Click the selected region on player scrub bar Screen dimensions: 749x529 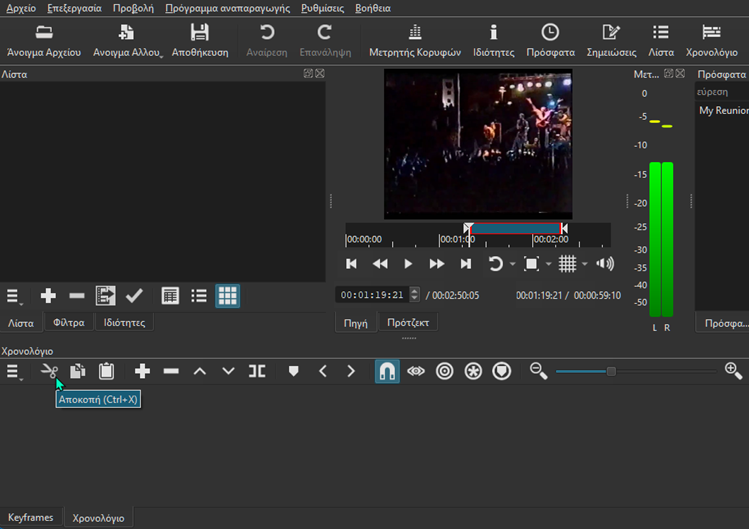pos(515,228)
